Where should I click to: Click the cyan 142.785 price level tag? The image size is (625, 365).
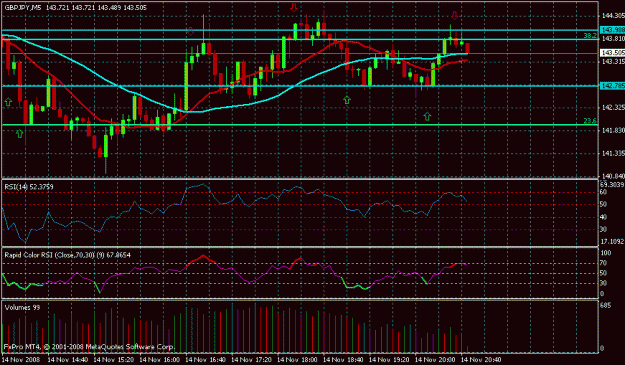coord(613,86)
